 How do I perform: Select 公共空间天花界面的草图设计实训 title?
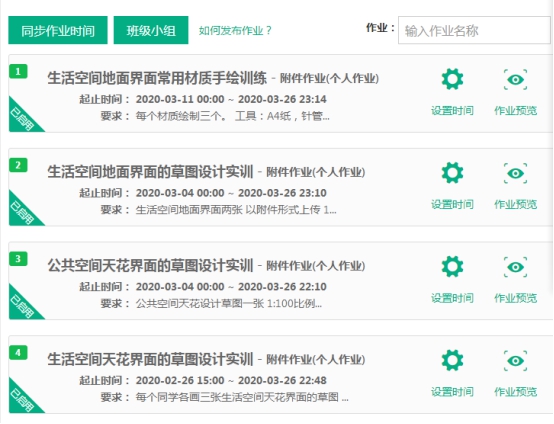(x=150, y=265)
